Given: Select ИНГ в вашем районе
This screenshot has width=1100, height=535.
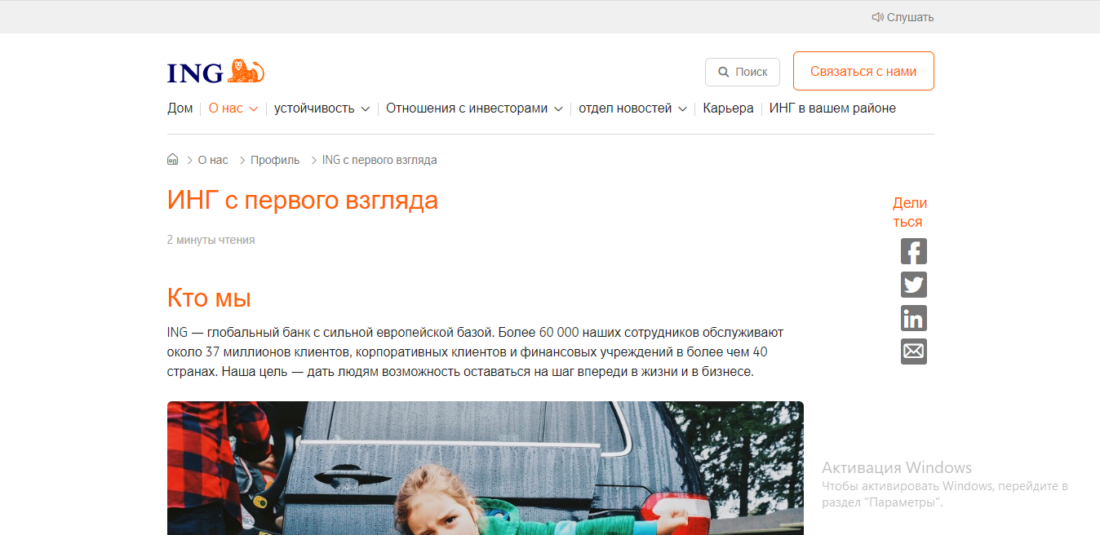Looking at the screenshot, I should 832,108.
